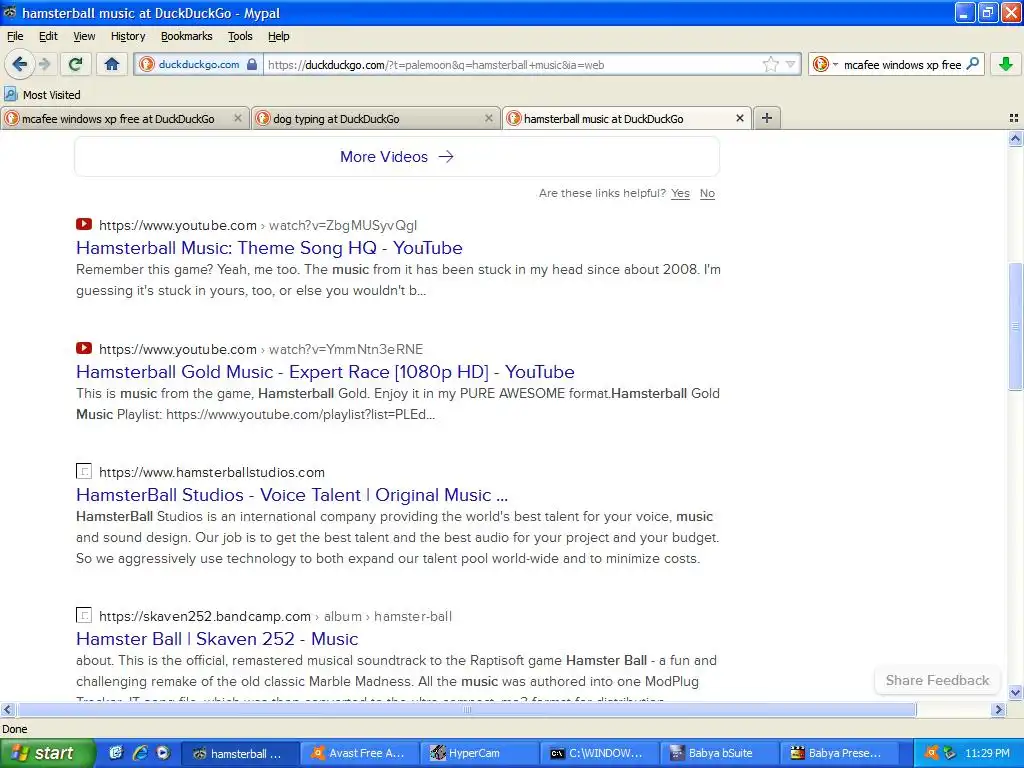
Task: Select the hamsterball music at DuckDuckGo tab
Action: click(603, 119)
